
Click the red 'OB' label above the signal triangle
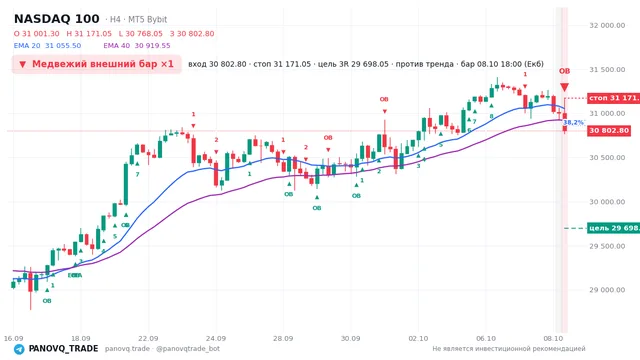pyautogui.click(x=564, y=71)
